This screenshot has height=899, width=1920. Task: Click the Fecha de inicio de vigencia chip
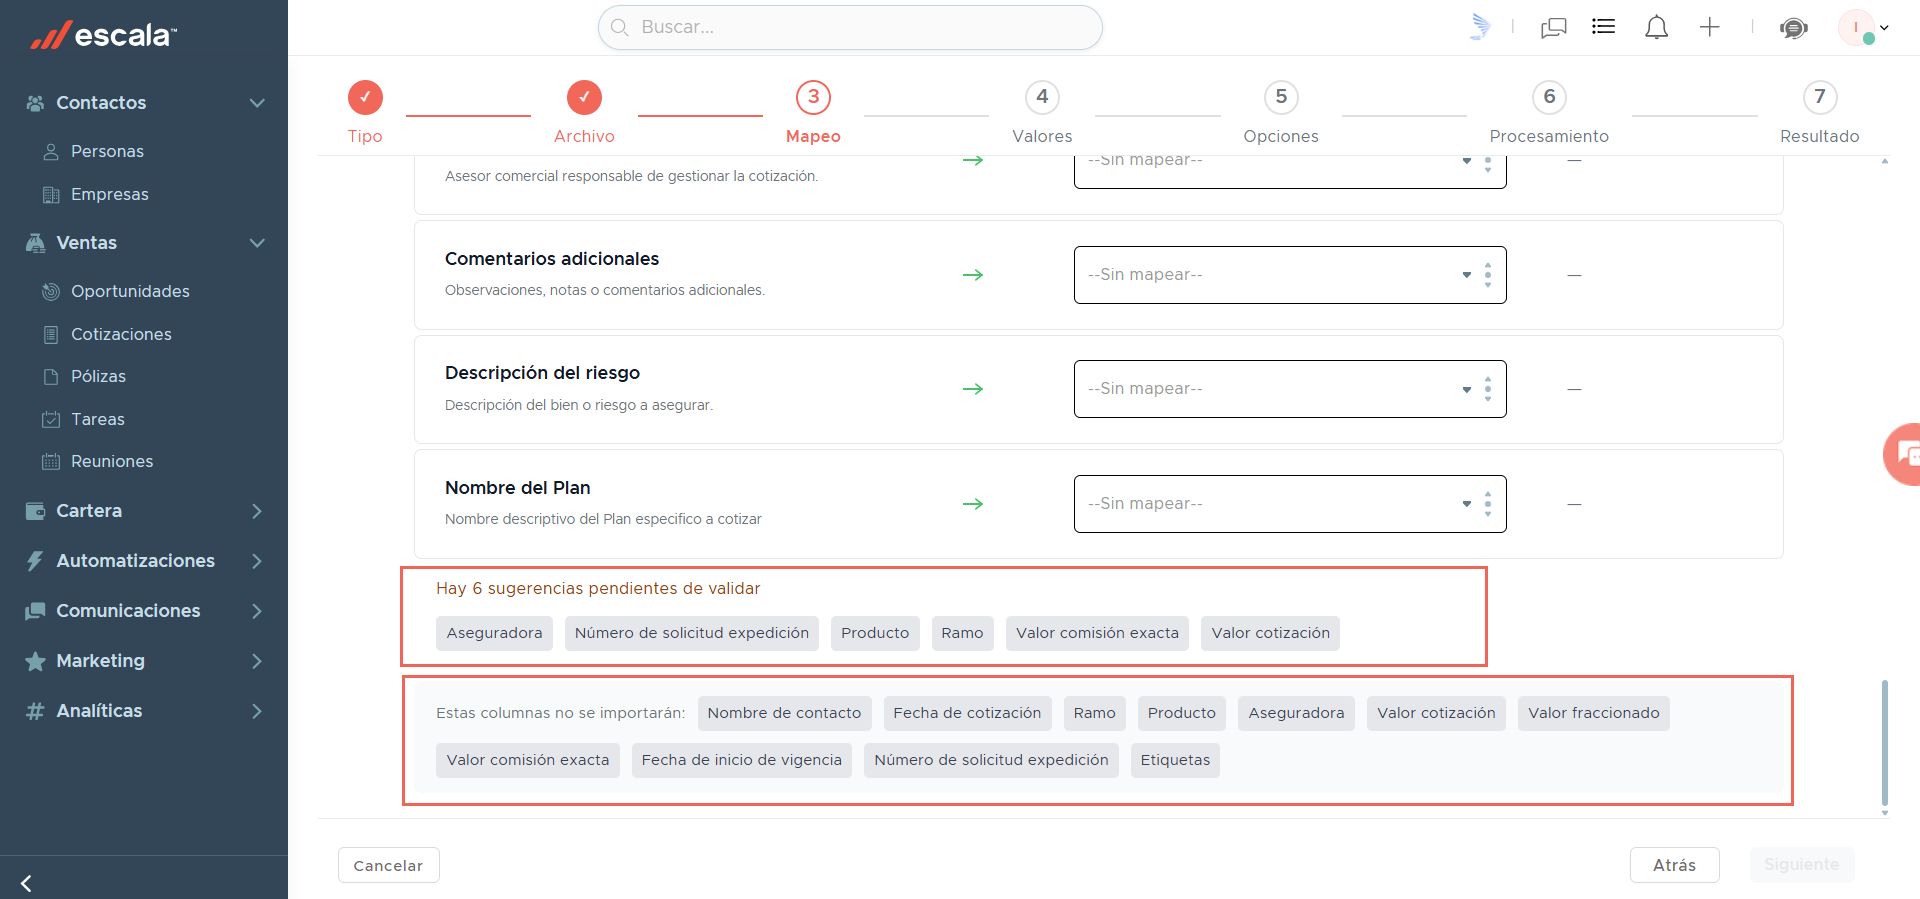click(x=741, y=760)
